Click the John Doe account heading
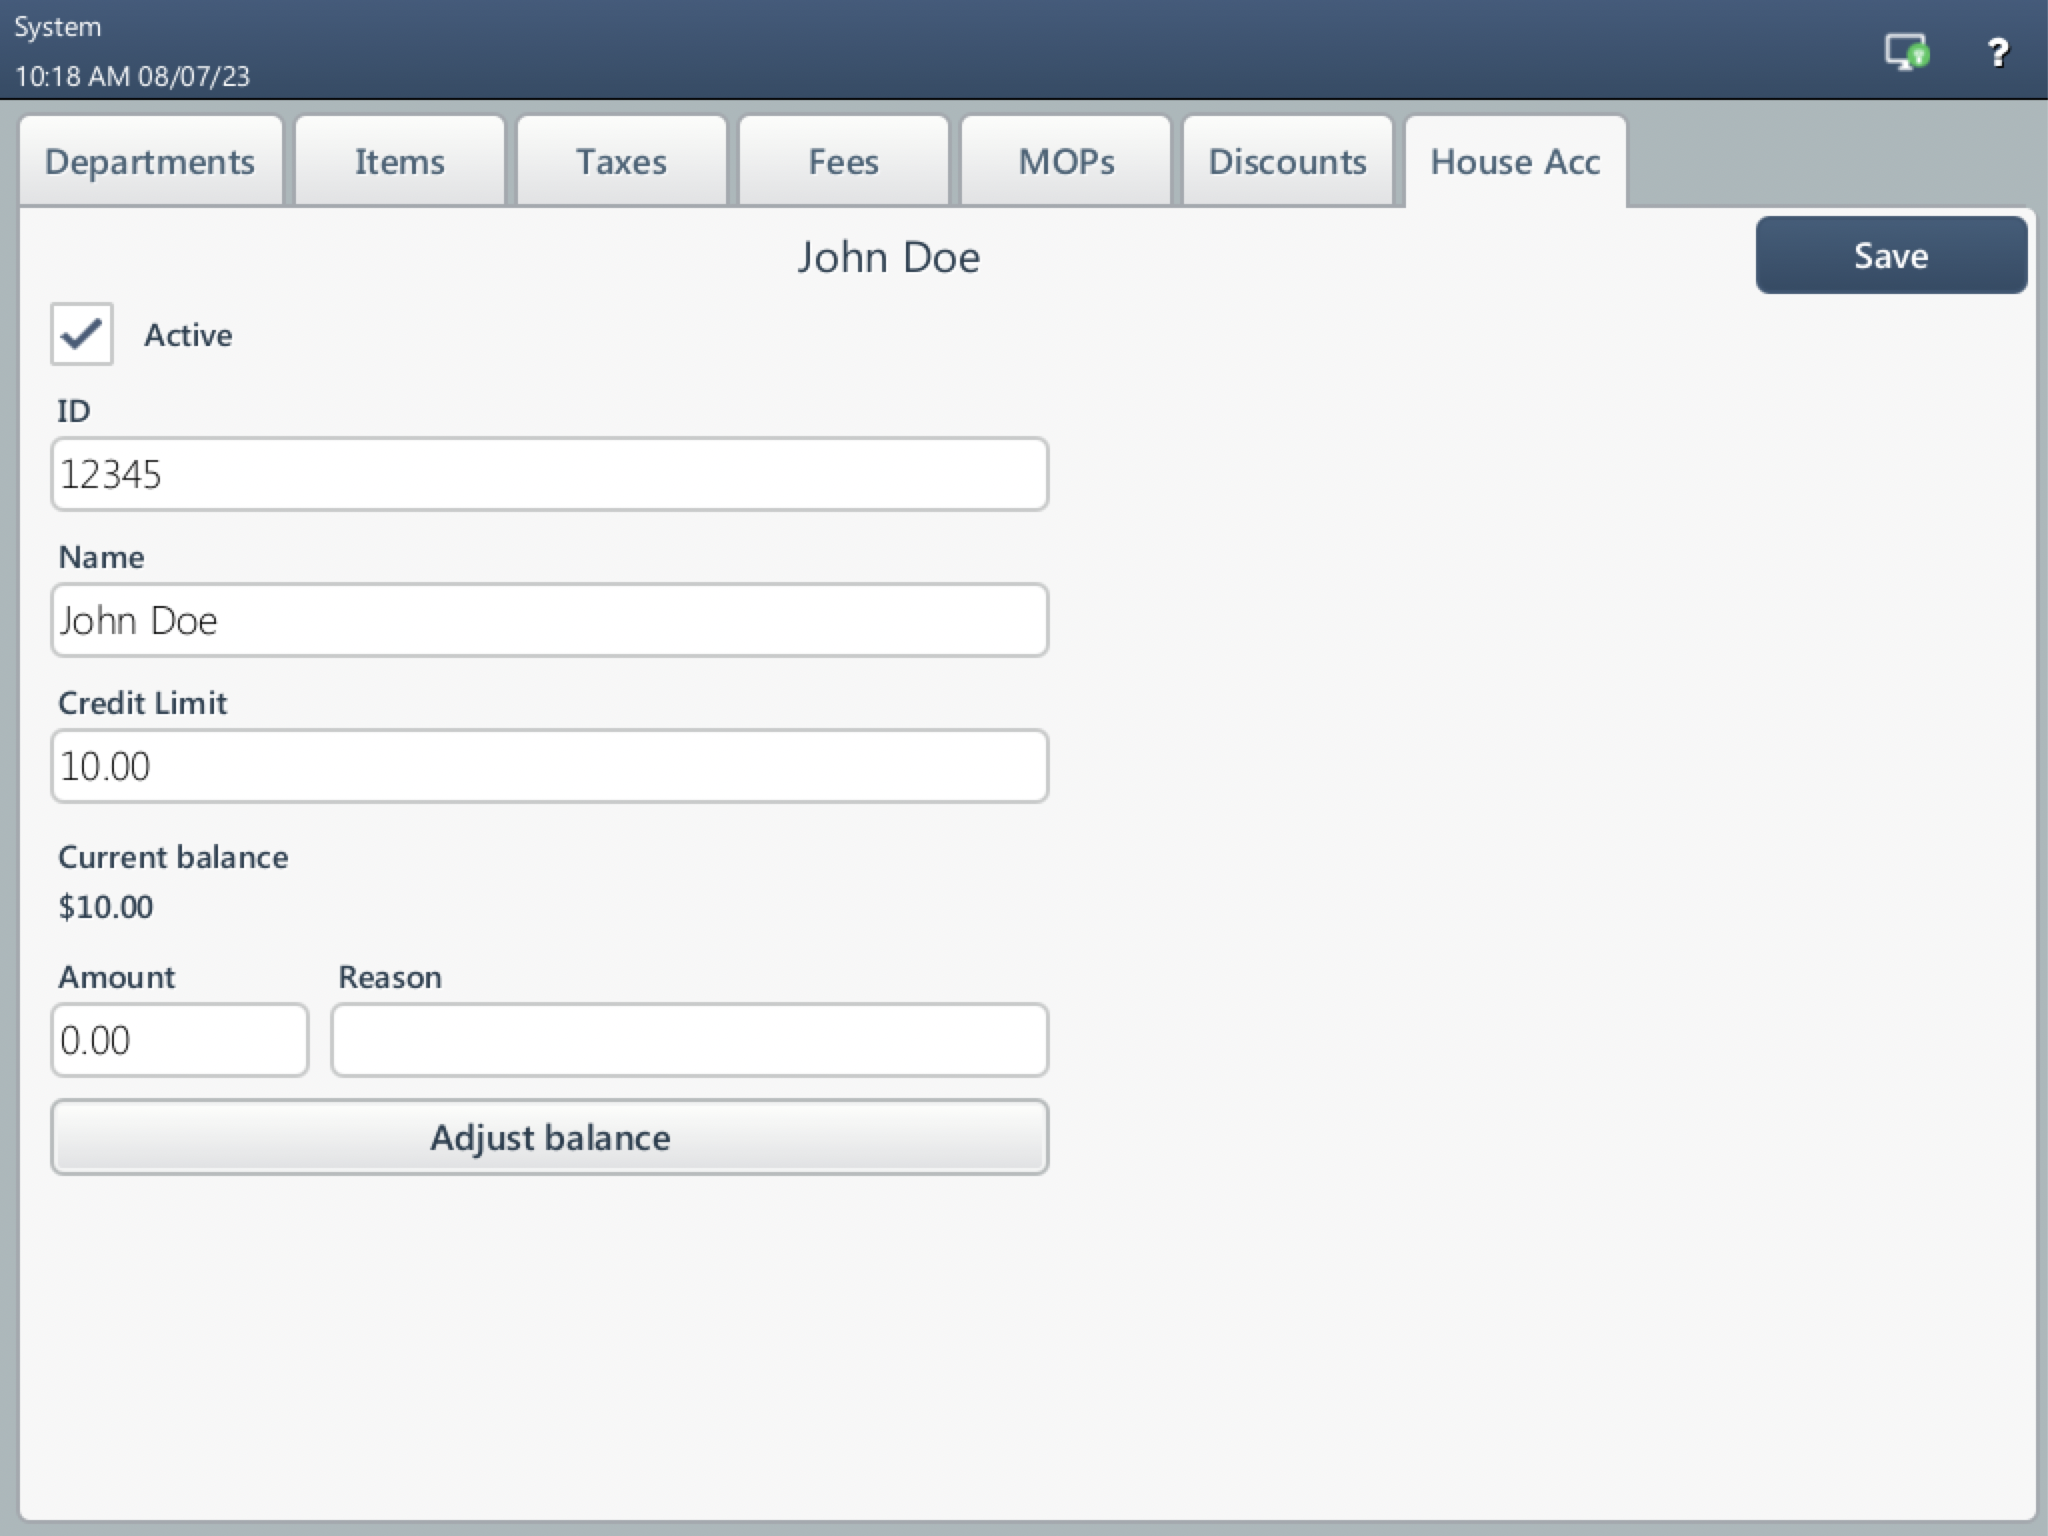Screen dimensions: 2048x1536 click(x=889, y=256)
